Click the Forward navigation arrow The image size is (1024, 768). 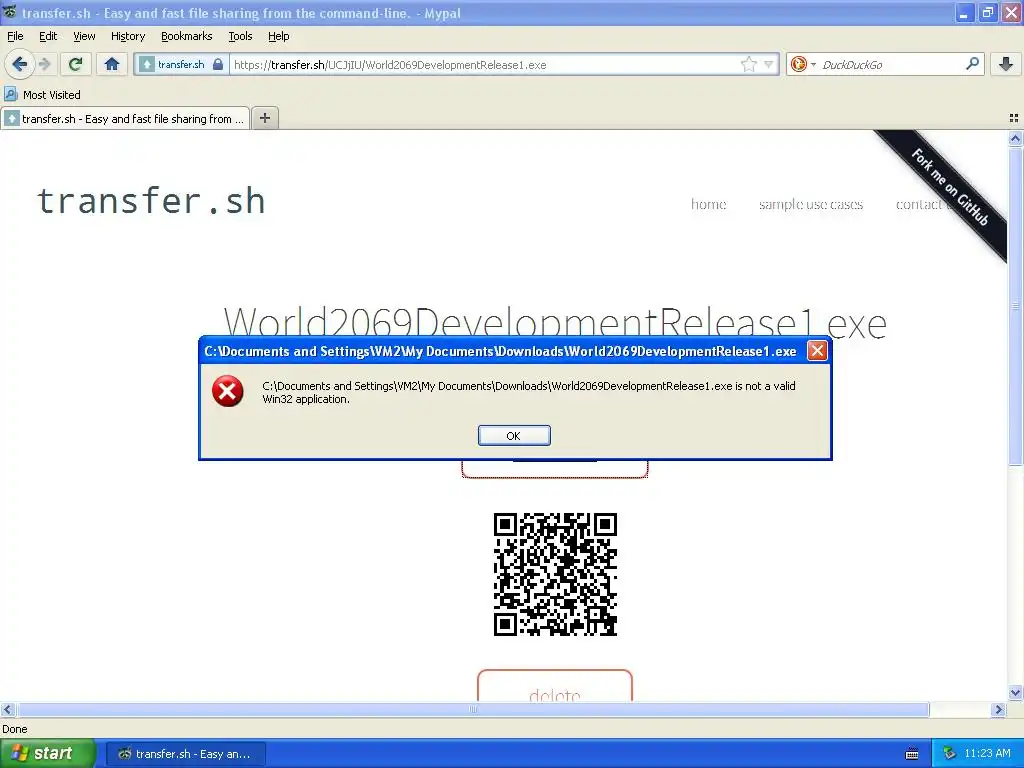tap(44, 64)
